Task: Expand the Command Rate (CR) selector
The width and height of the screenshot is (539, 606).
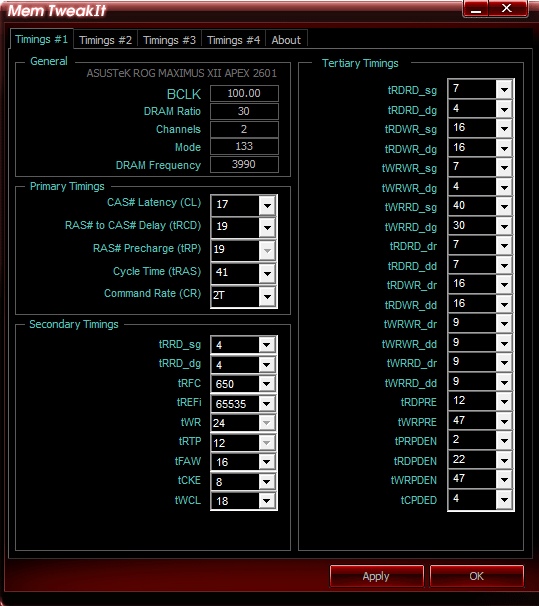Action: pos(267,297)
